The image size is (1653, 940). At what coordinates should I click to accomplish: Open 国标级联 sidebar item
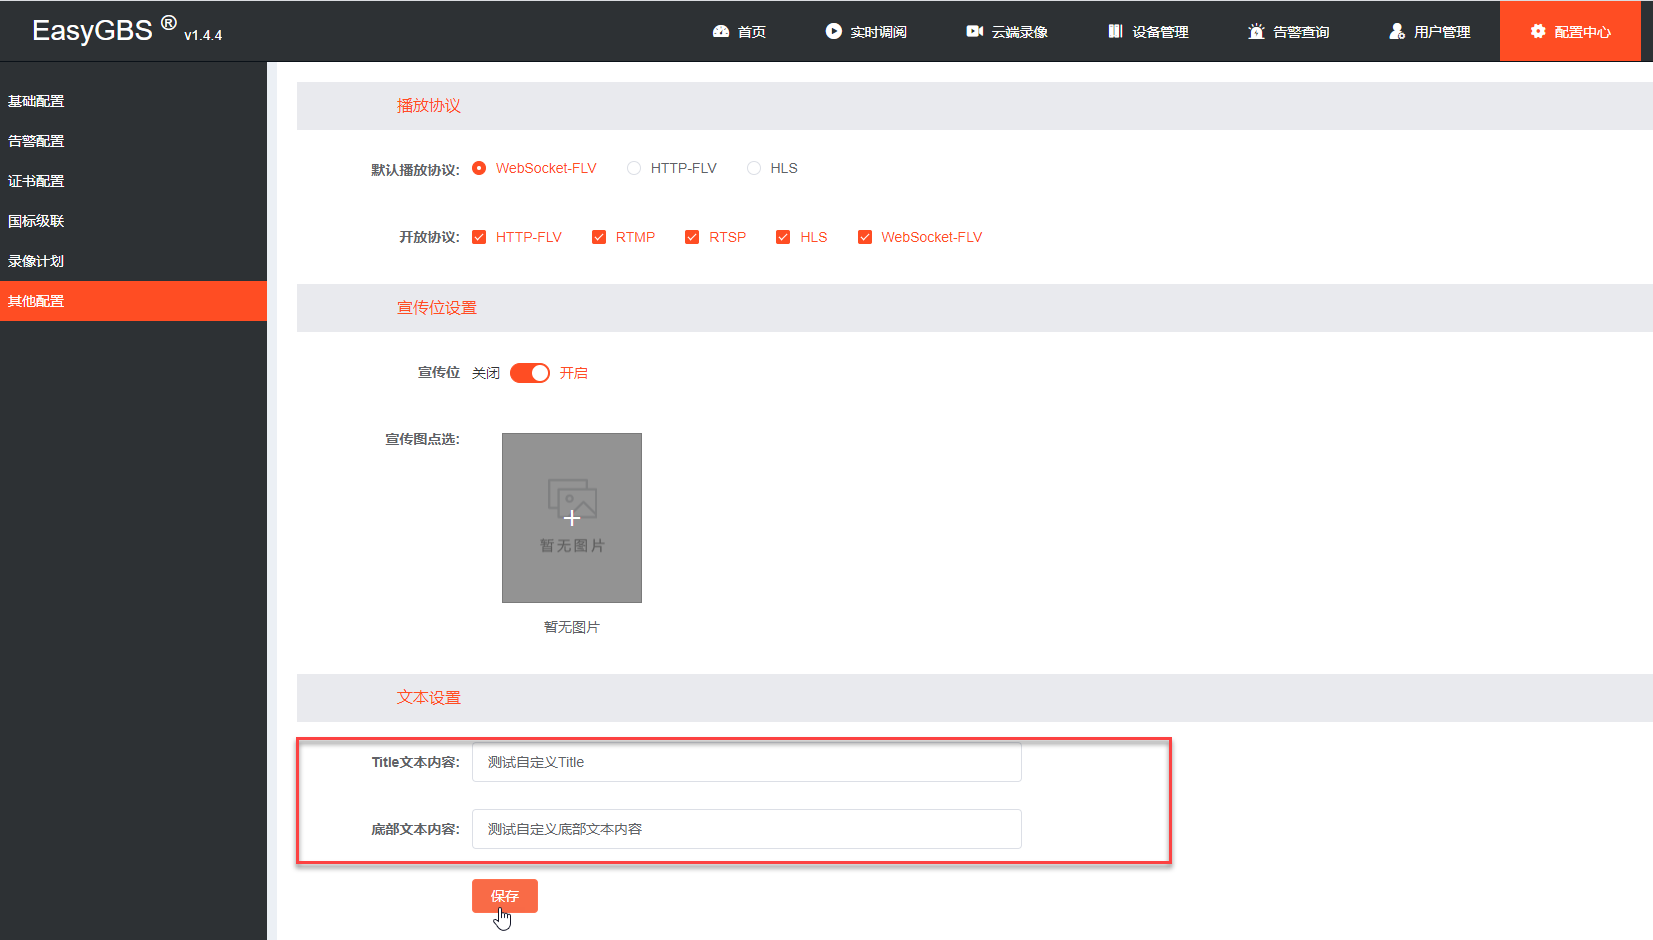[133, 221]
